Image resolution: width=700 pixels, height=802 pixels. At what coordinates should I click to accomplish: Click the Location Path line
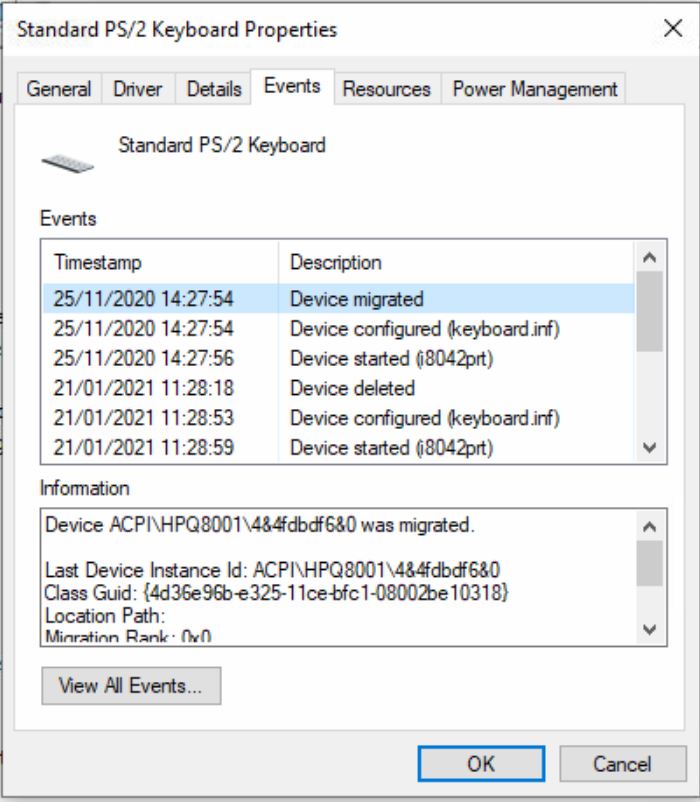(x=105, y=615)
